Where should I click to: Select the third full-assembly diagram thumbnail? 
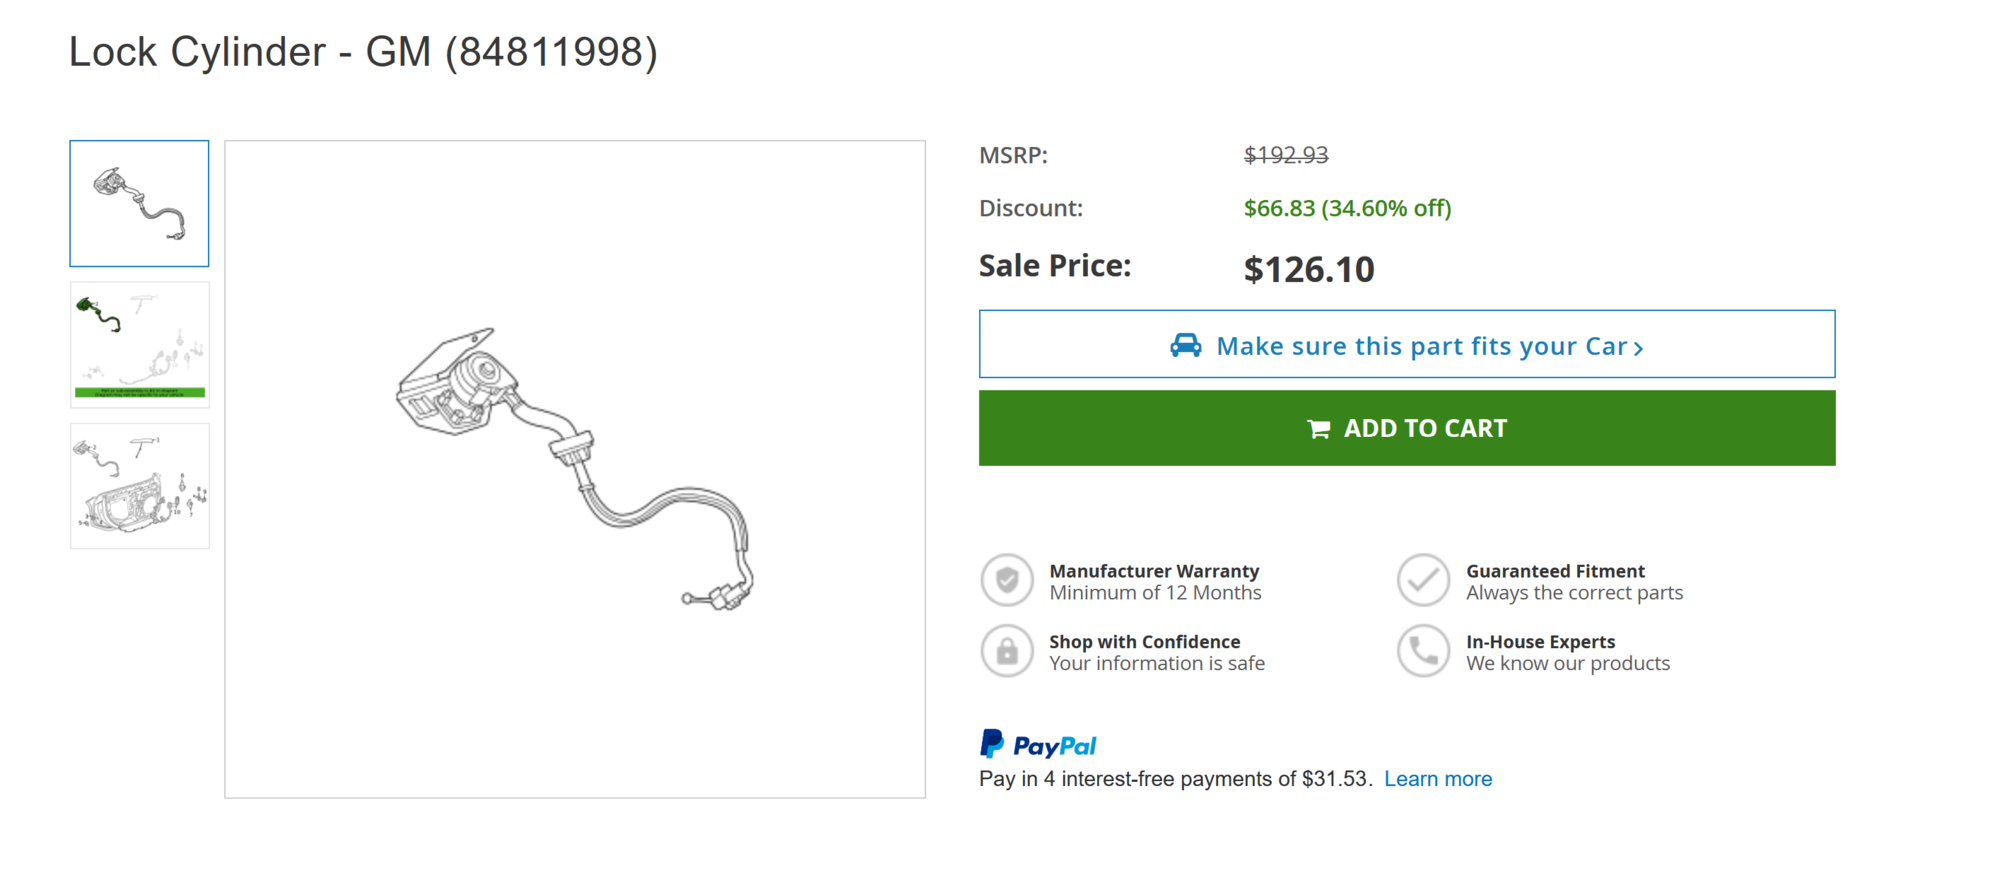[140, 486]
